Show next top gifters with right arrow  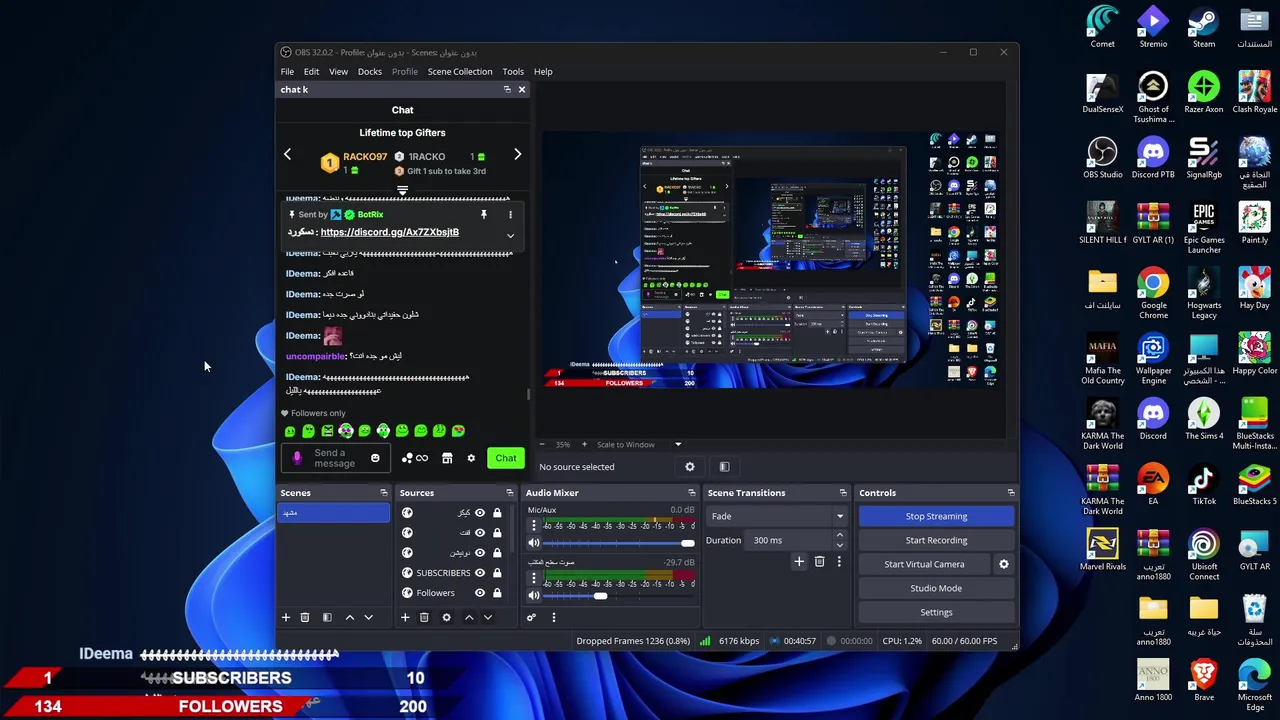point(517,155)
